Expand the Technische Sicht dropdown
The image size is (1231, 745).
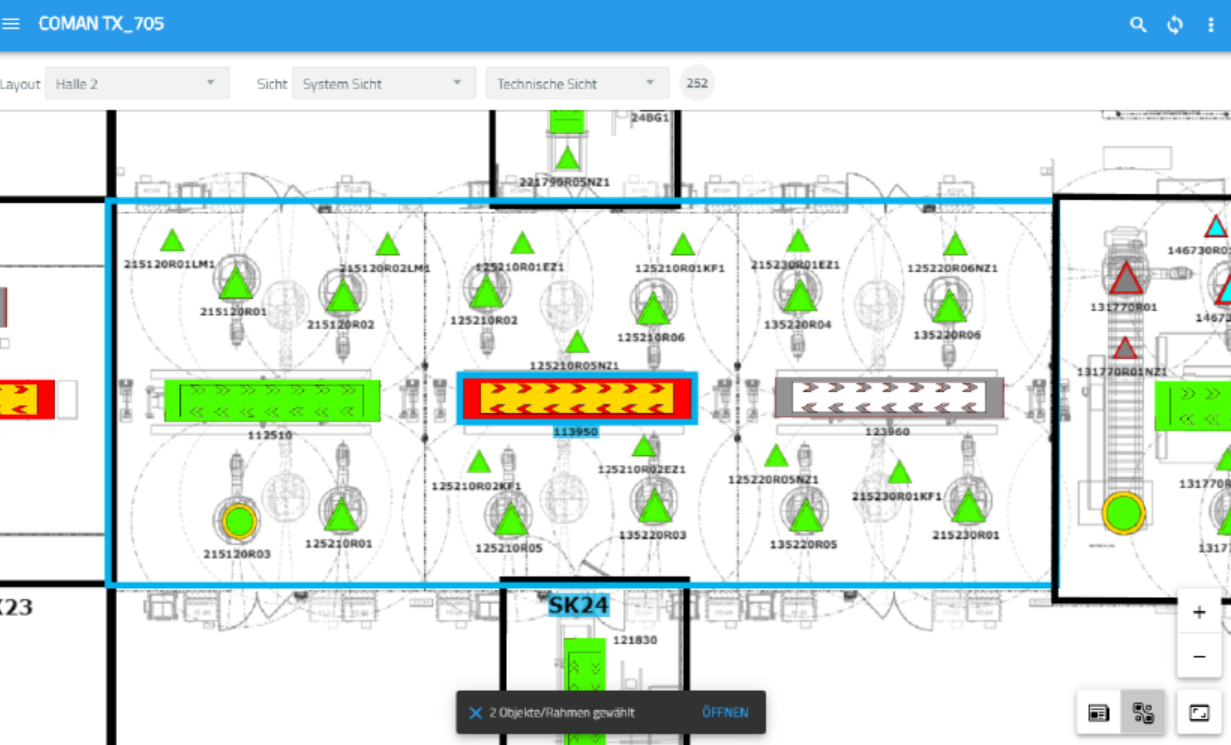tap(576, 83)
